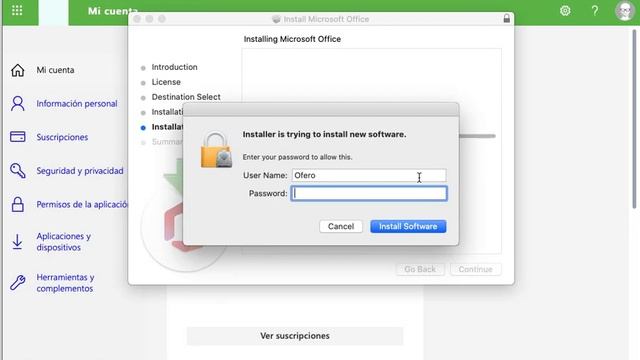The height and width of the screenshot is (360, 640).
Task: Open the app launcher grid icon
Action: pyautogui.click(x=17, y=10)
